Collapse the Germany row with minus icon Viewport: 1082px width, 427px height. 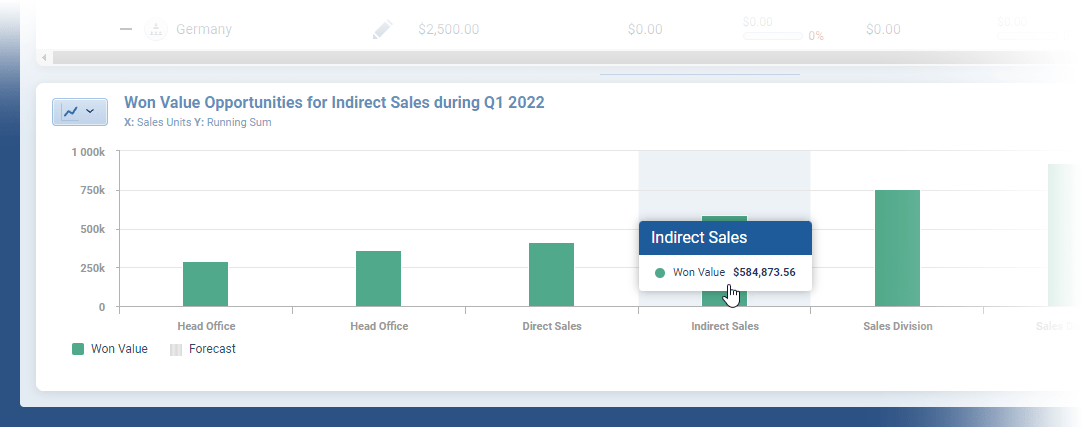tap(126, 30)
